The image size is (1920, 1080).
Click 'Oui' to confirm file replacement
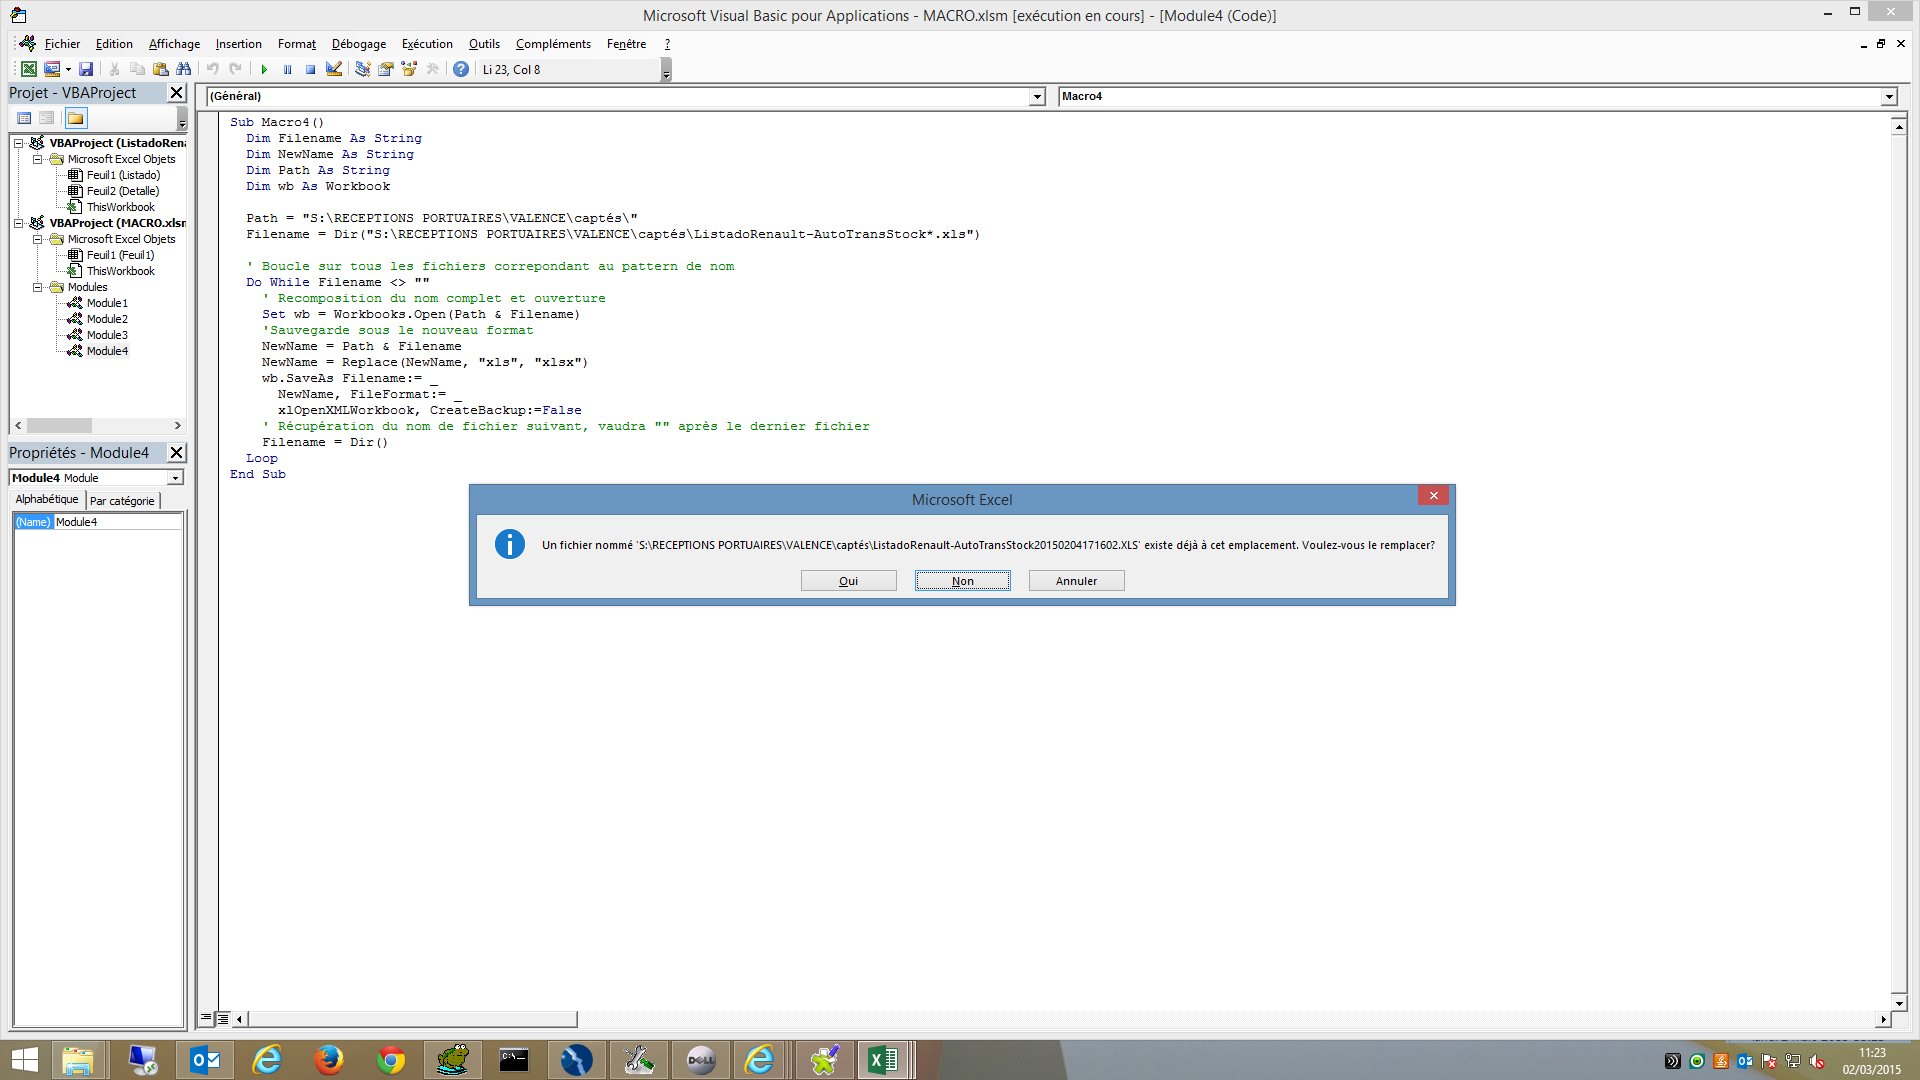click(848, 580)
